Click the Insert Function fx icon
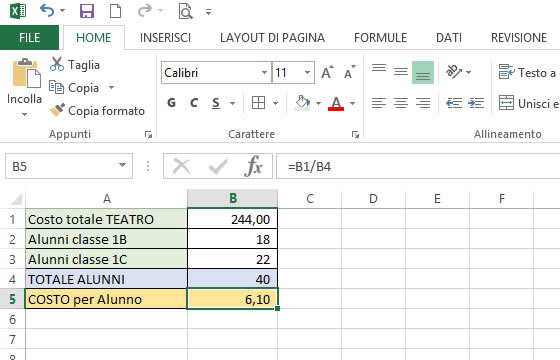The width and height of the screenshot is (560, 360). 253,166
